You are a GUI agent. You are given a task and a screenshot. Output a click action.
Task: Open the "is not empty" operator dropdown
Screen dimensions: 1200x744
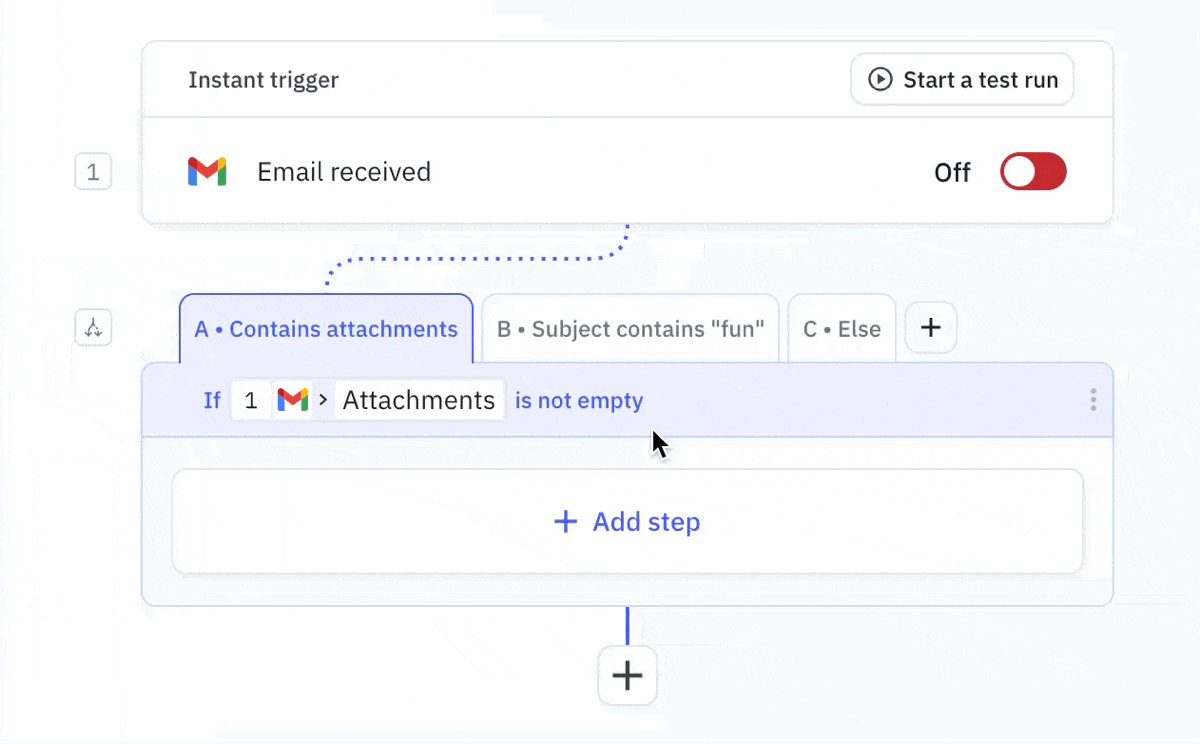click(x=579, y=400)
